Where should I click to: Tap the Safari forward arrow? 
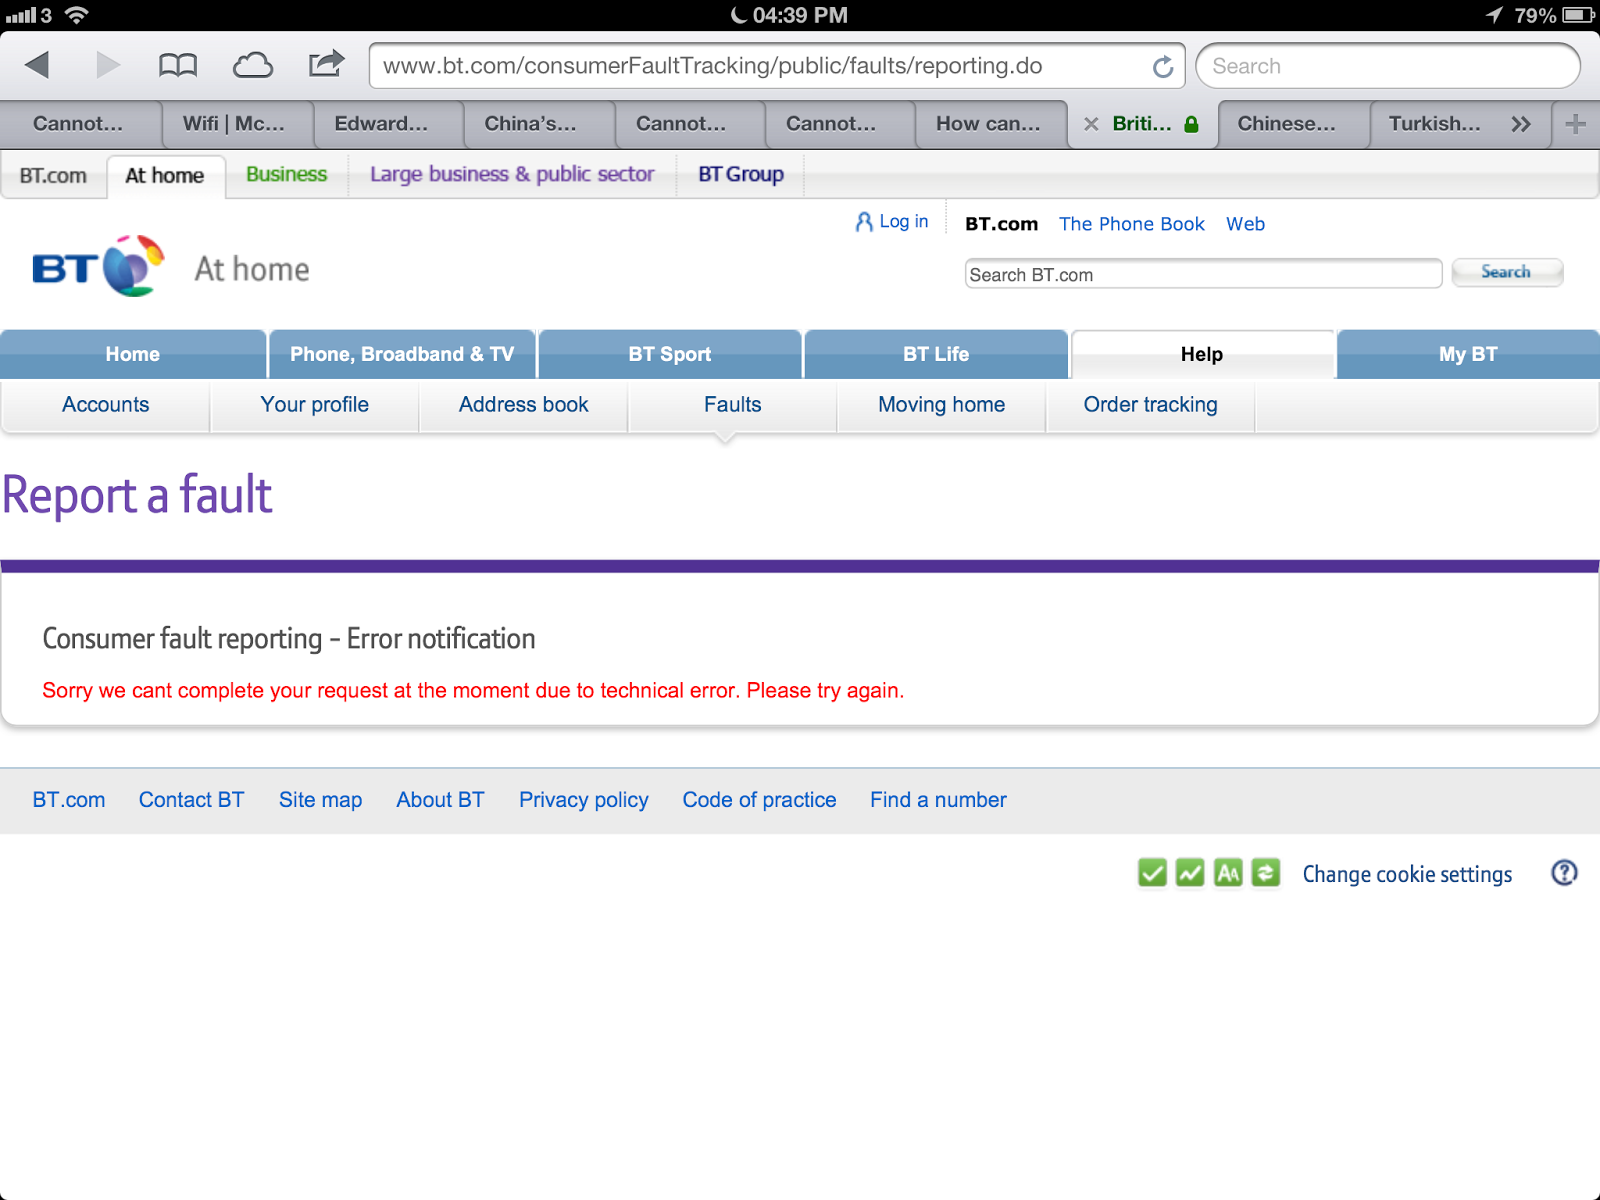tap(108, 66)
